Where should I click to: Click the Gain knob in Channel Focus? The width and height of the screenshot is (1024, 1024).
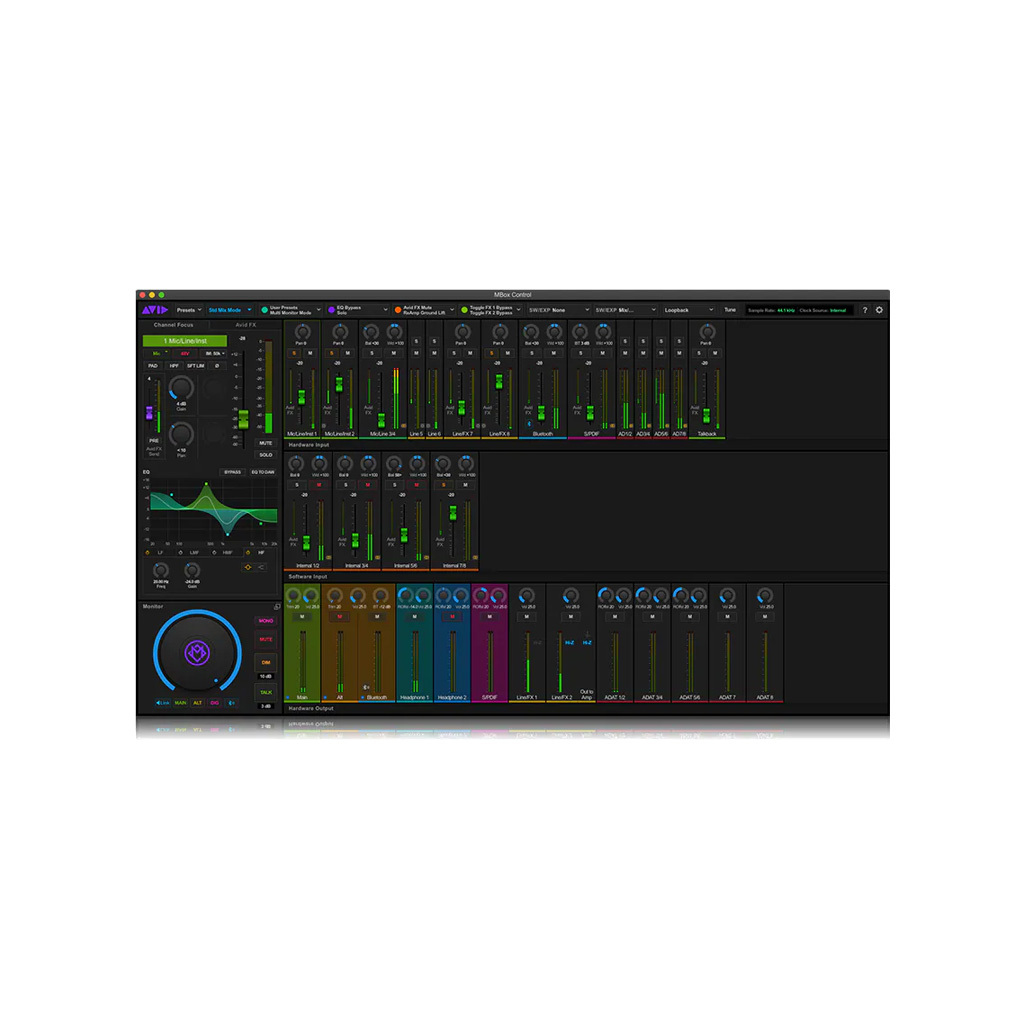tap(181, 389)
